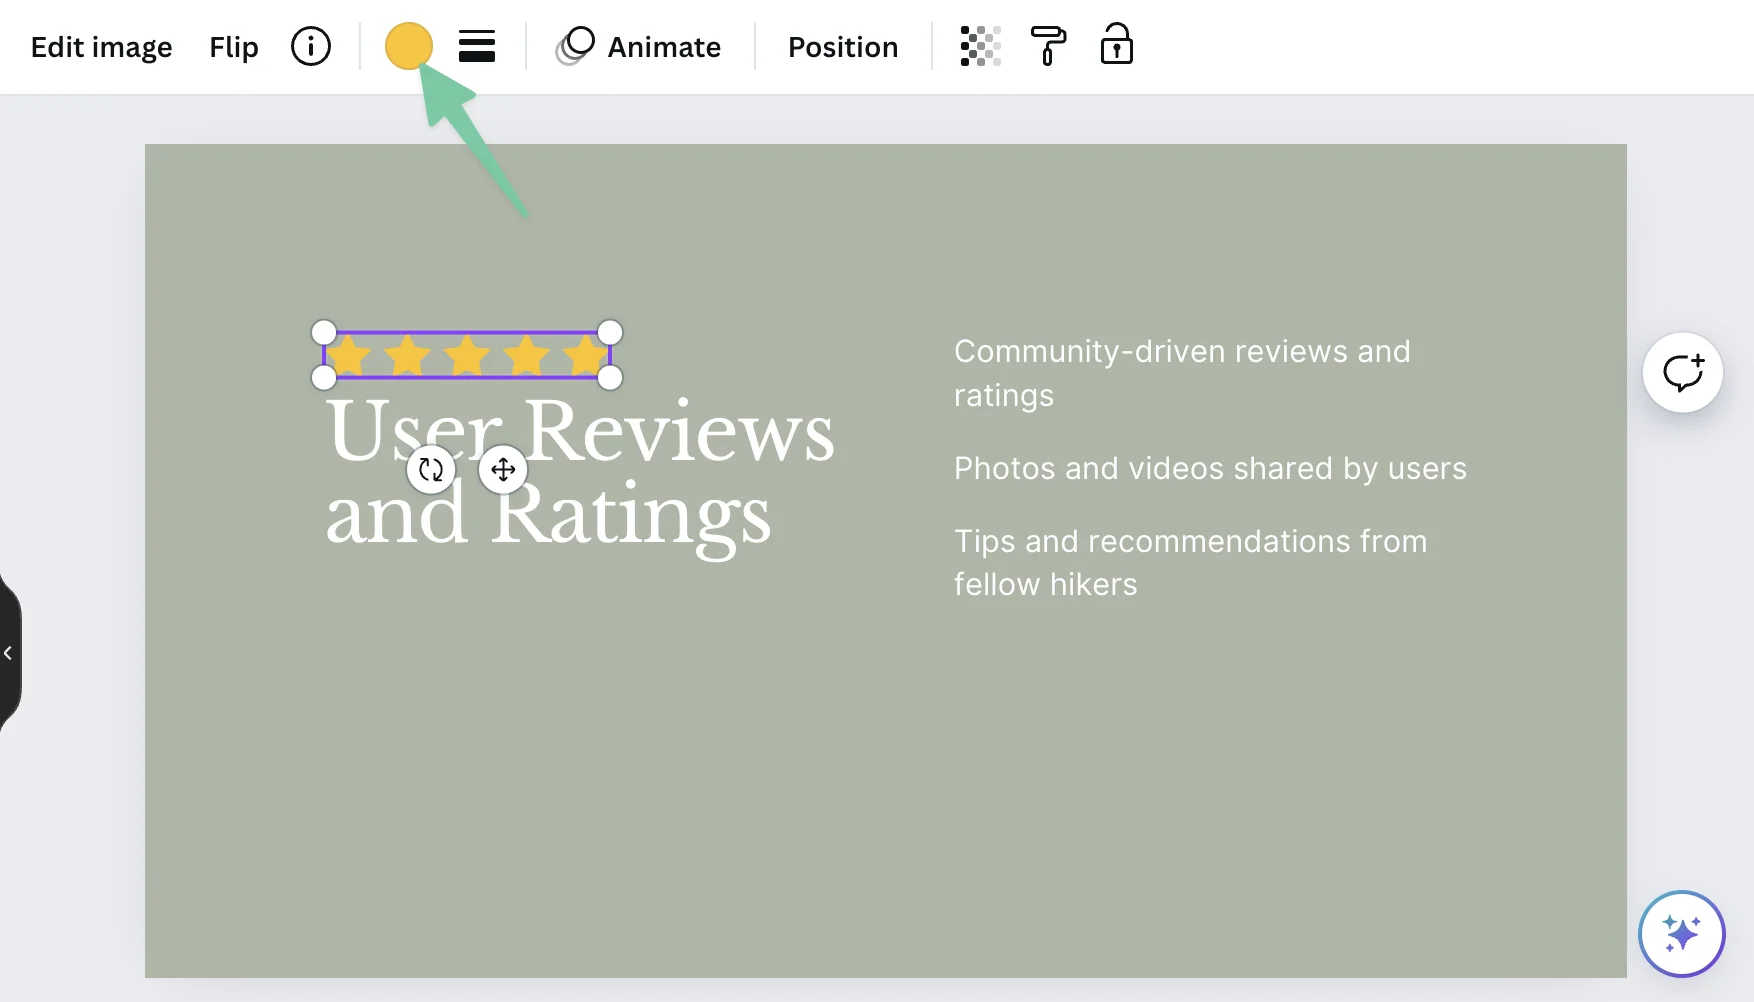The height and width of the screenshot is (1002, 1754).
Task: Add a comment with the speech bubble button
Action: point(1683,372)
